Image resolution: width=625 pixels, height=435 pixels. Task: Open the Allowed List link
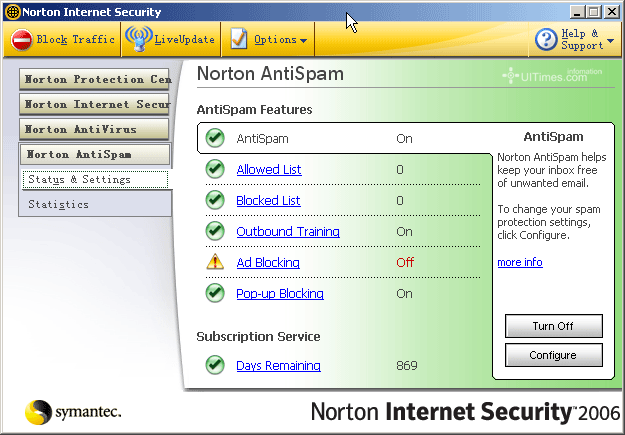(269, 169)
